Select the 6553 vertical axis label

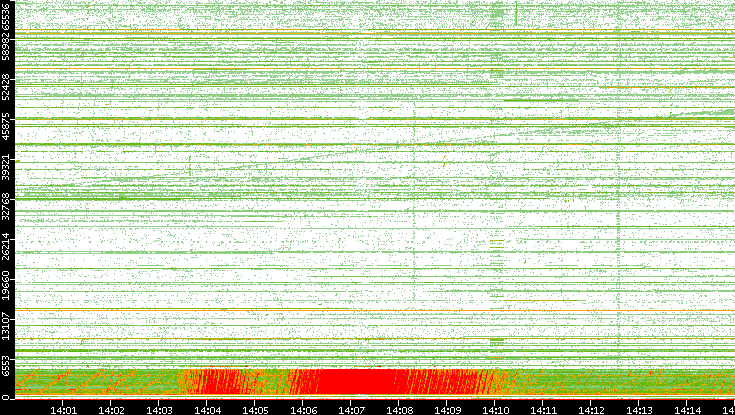click(x=7, y=362)
